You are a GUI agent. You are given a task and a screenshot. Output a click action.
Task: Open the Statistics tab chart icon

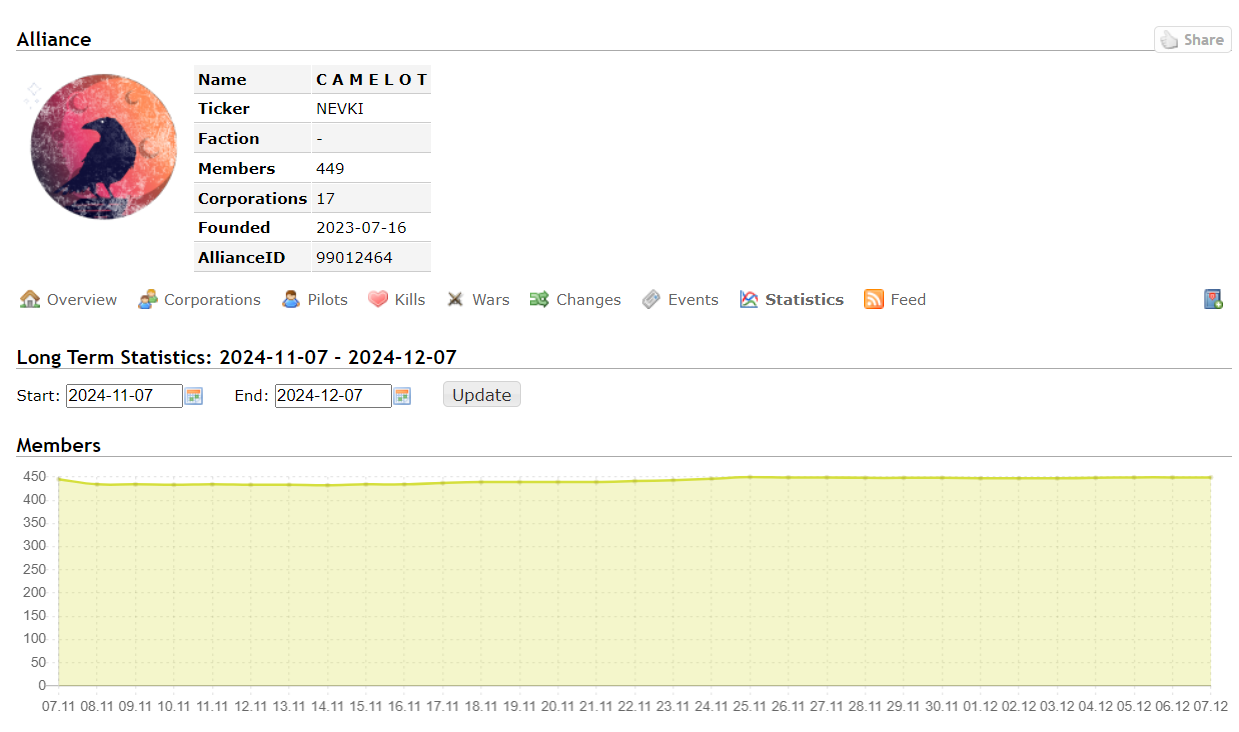click(x=749, y=299)
